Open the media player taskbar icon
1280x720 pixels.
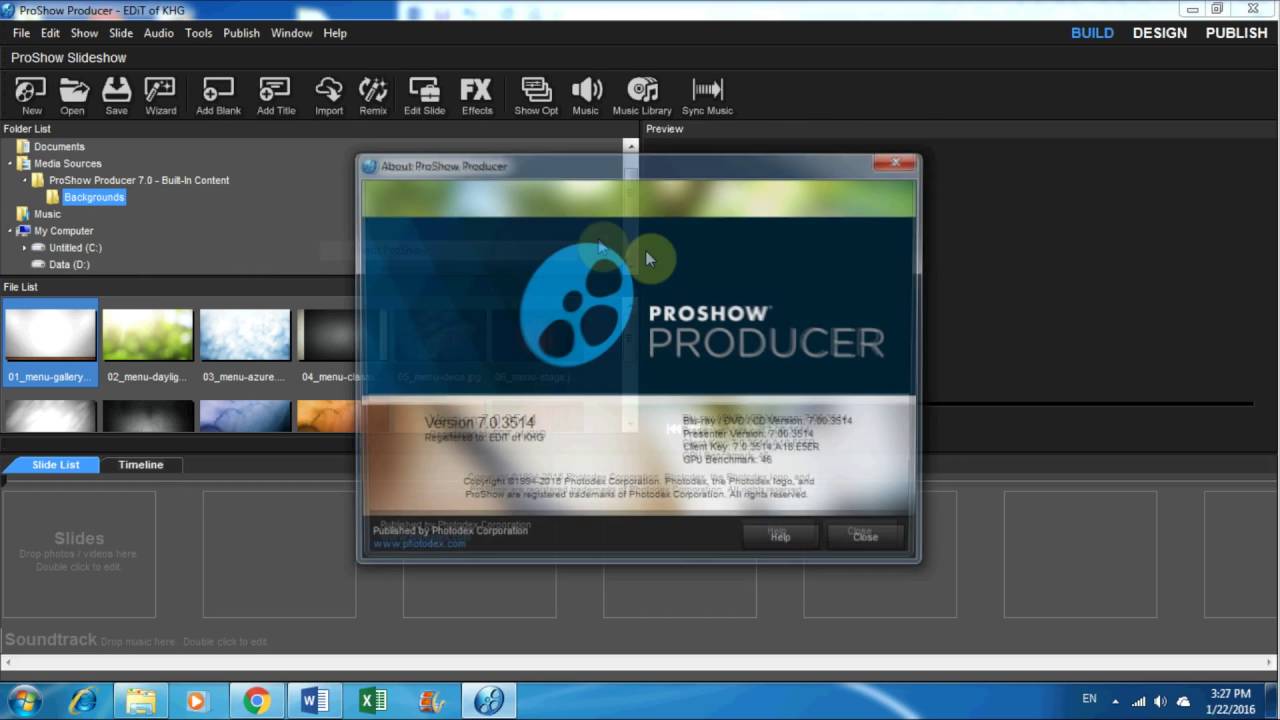tap(198, 701)
